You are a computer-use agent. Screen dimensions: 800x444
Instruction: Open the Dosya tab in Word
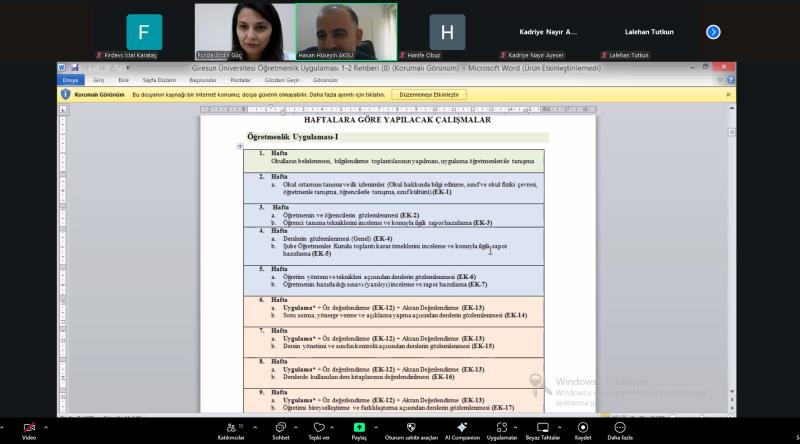70,79
